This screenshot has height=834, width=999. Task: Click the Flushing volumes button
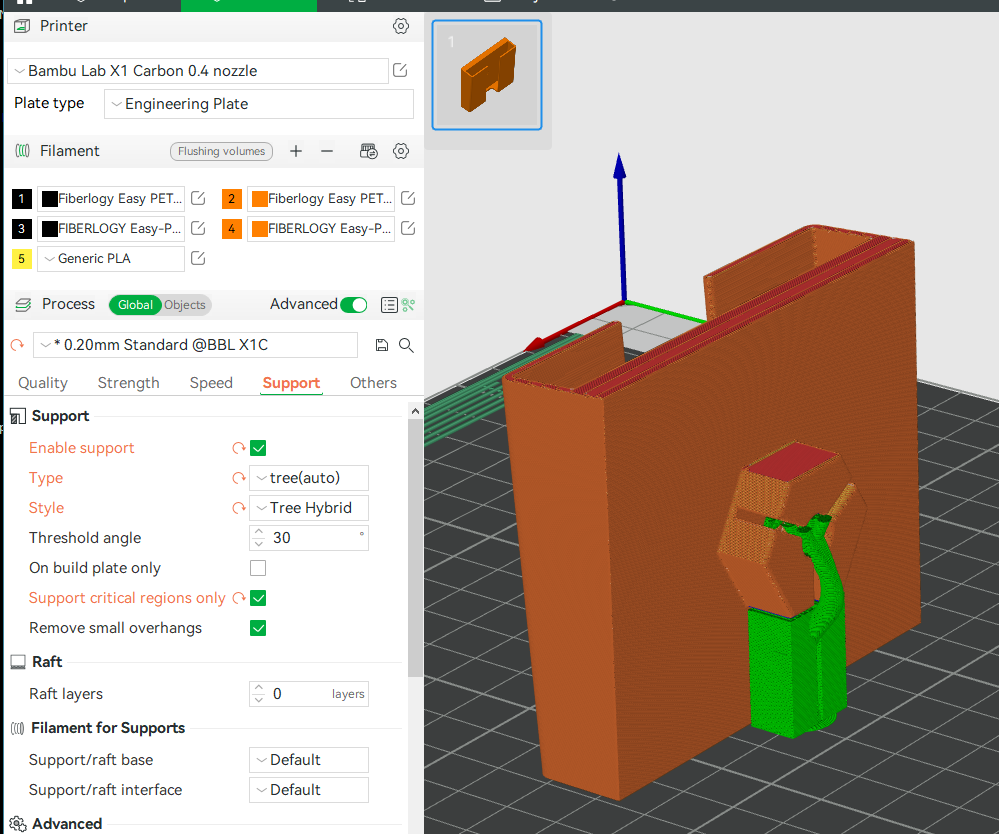[x=222, y=151]
